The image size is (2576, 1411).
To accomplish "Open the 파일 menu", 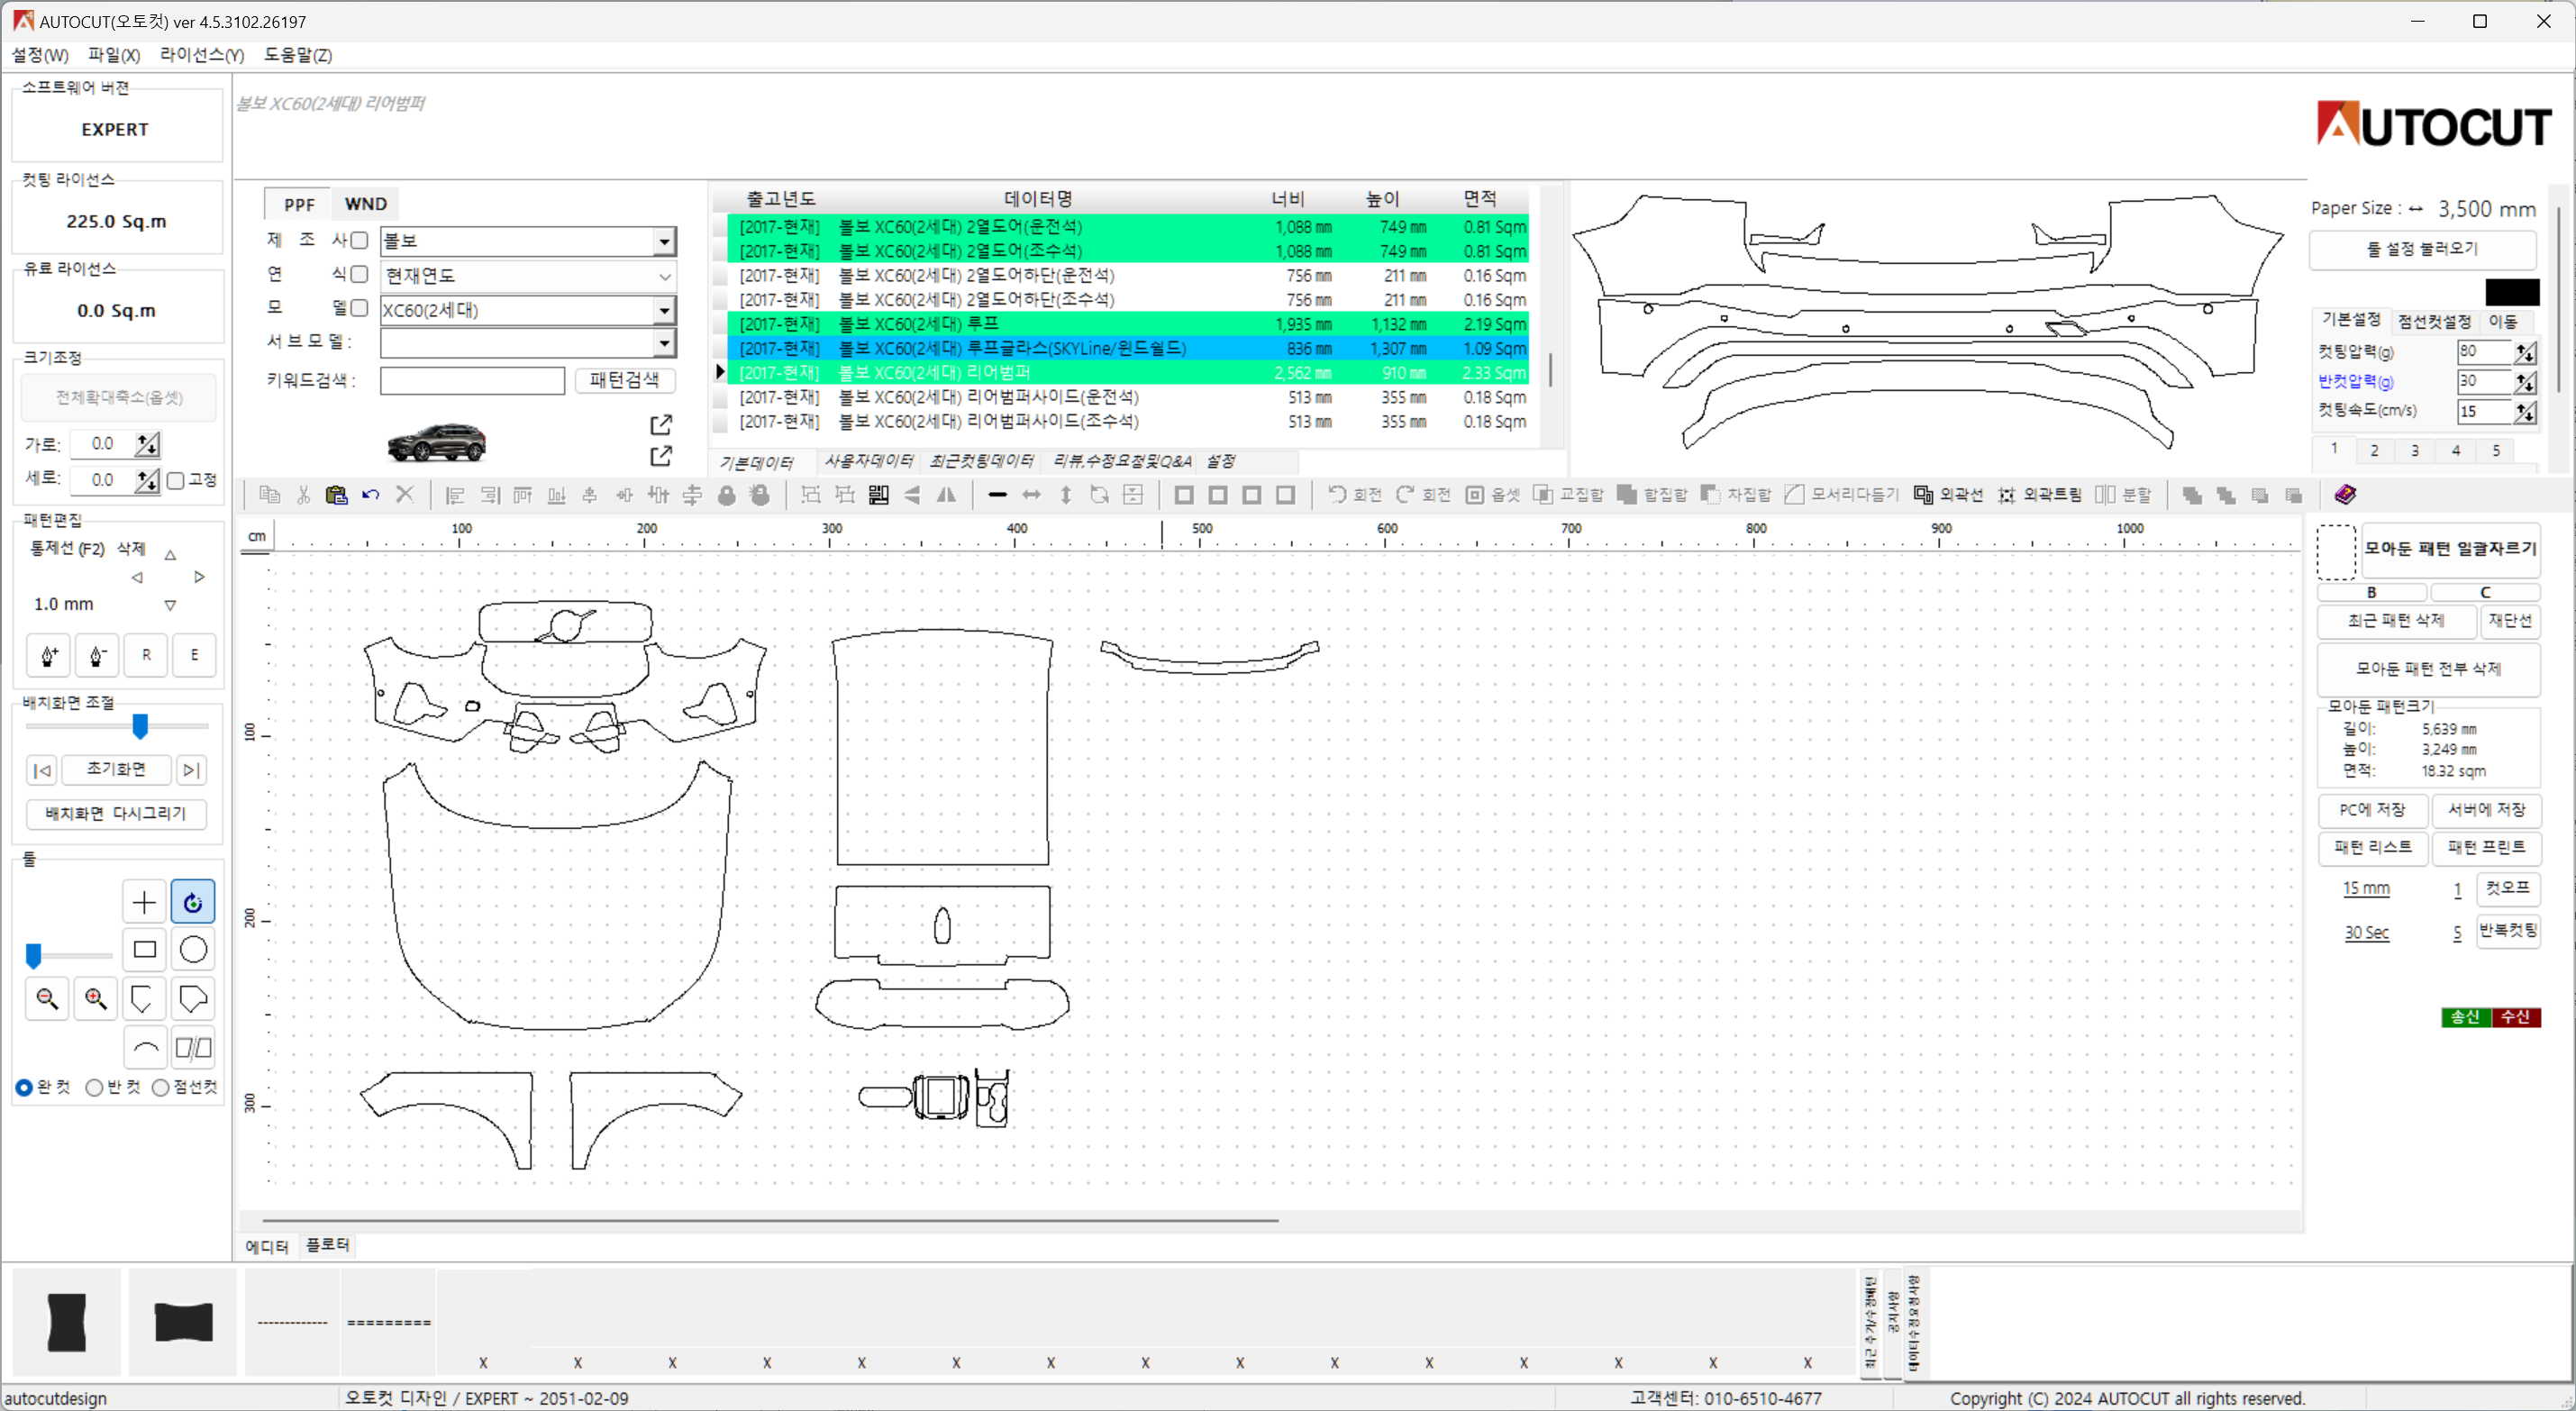I will 114,55.
